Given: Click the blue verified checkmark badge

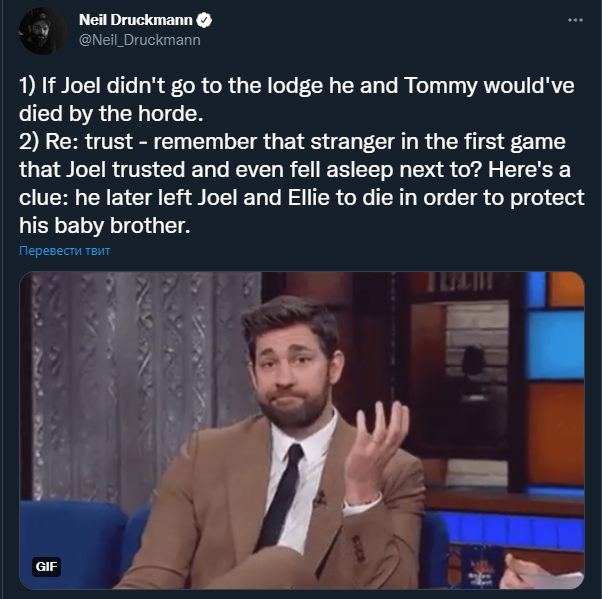Looking at the screenshot, I should (x=204, y=20).
